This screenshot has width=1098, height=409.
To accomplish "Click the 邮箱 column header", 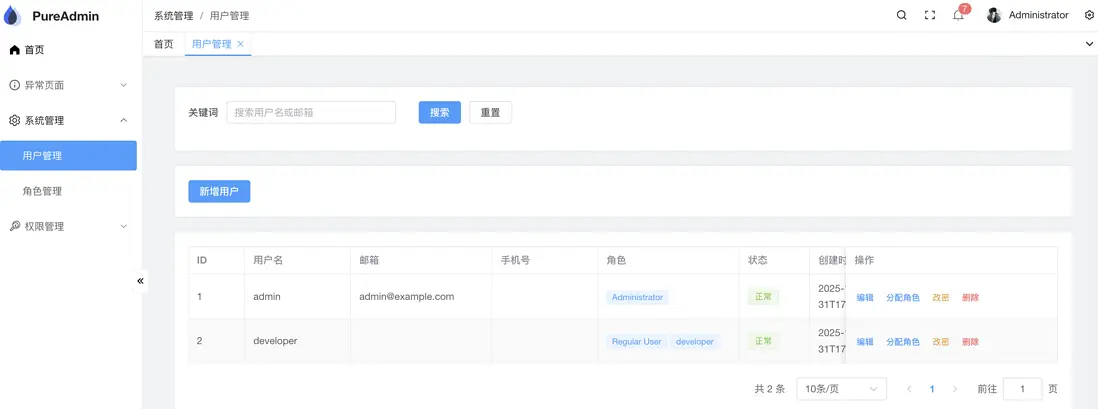I will coord(369,260).
